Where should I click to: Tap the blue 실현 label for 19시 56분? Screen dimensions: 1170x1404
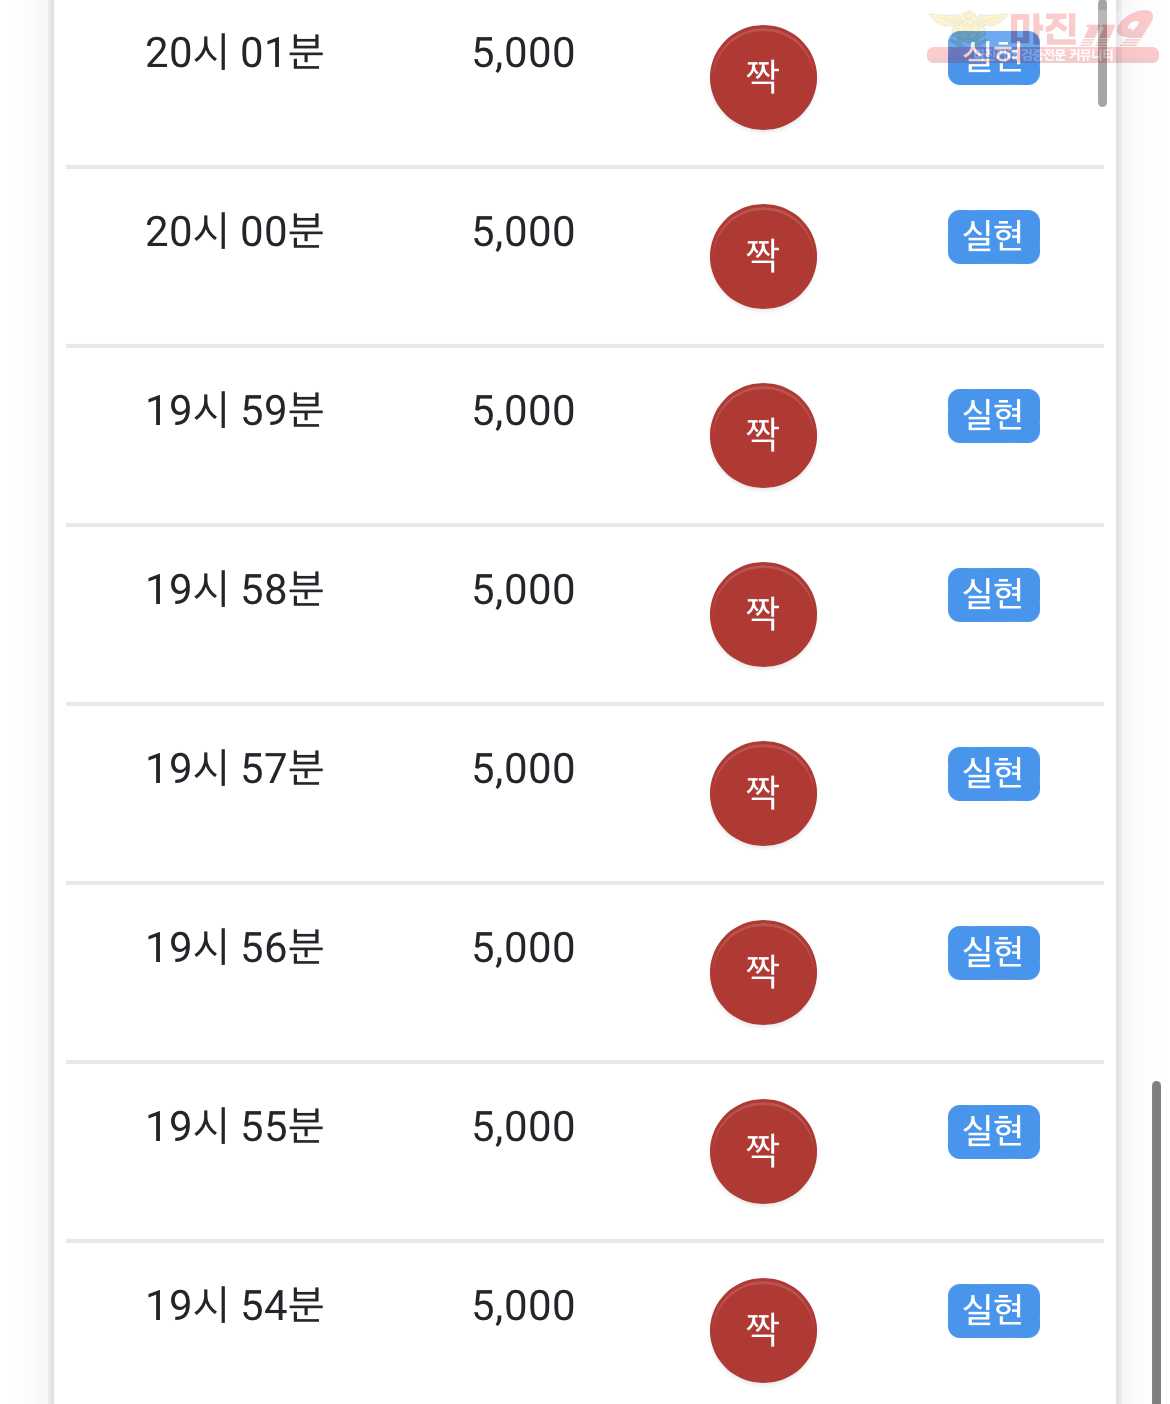click(994, 953)
